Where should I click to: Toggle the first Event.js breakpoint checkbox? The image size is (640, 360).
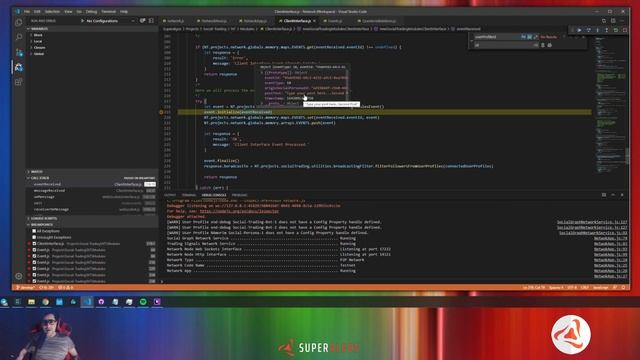tap(34, 250)
